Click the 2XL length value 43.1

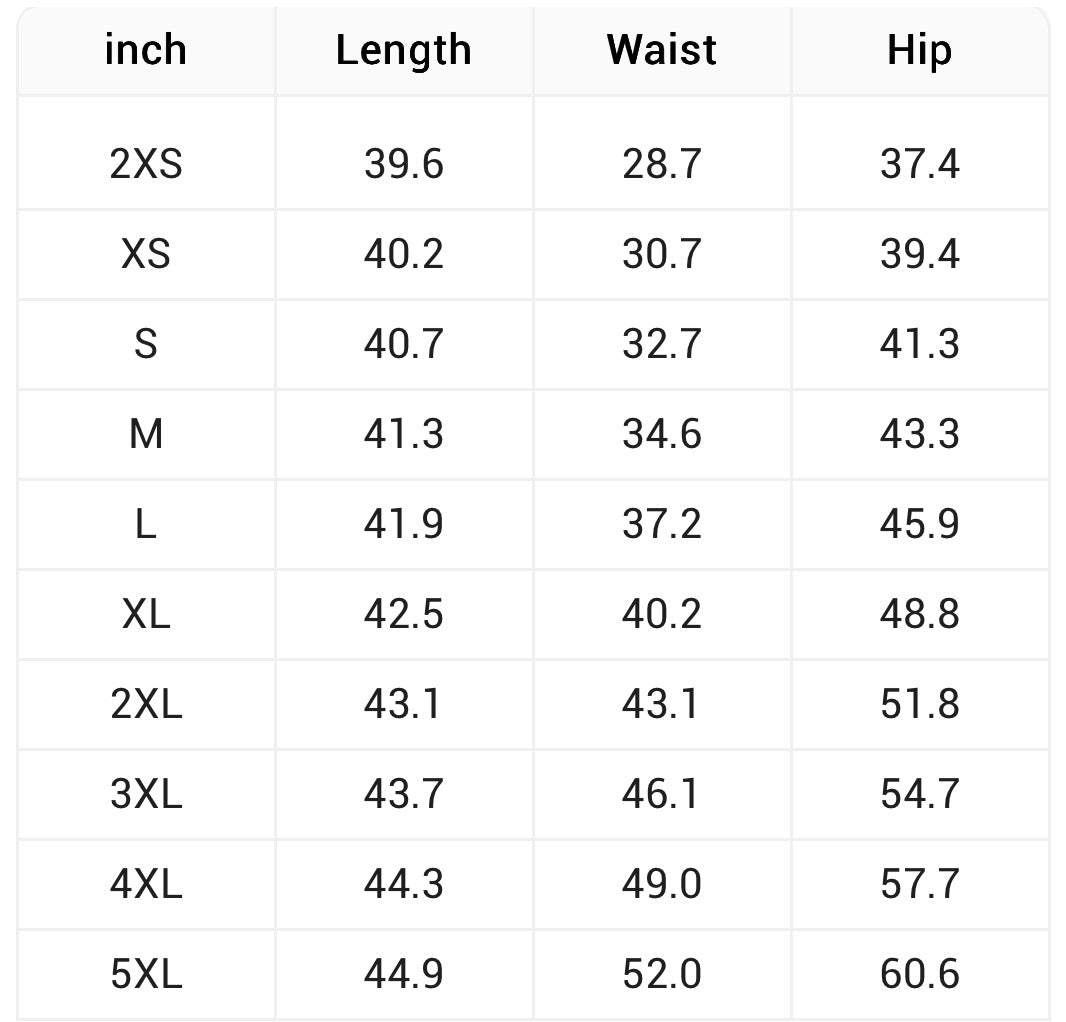point(403,704)
